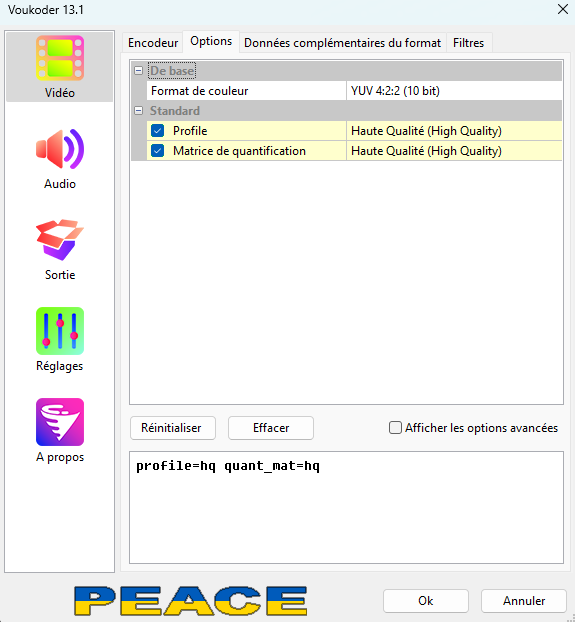
Task: Click the Réinitialiser button
Action: pyautogui.click(x=173, y=428)
